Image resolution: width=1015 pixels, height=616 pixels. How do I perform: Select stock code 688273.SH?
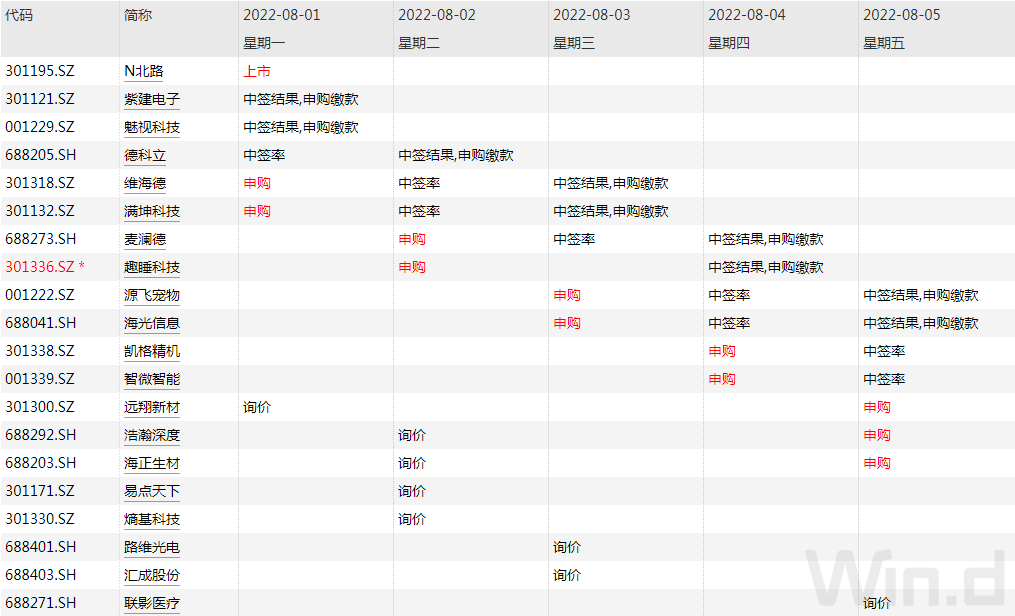[x=40, y=239]
